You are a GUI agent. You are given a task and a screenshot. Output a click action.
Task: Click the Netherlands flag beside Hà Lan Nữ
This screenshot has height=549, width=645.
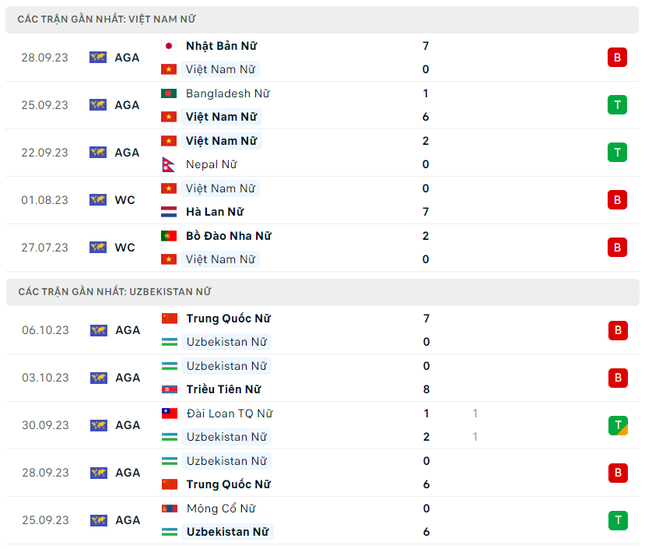click(168, 212)
